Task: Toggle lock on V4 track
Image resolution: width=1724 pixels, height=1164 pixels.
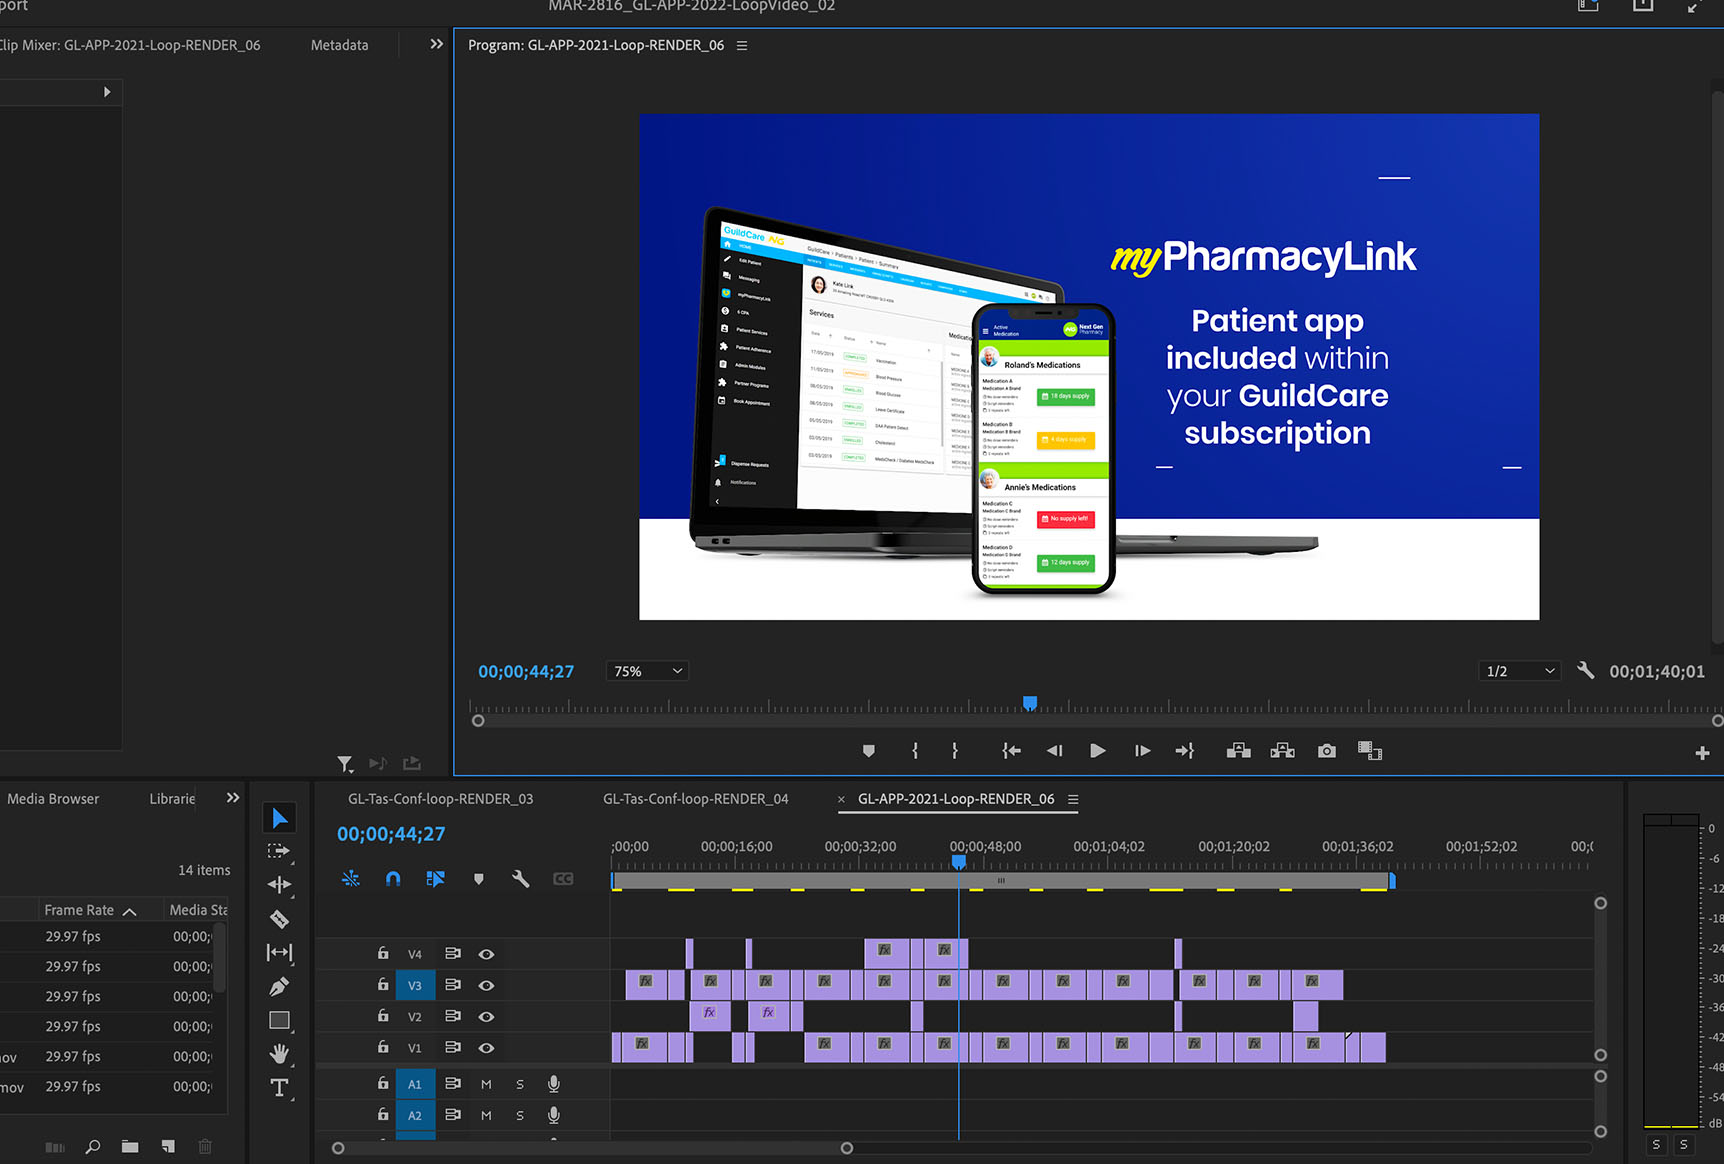Action: 383,953
